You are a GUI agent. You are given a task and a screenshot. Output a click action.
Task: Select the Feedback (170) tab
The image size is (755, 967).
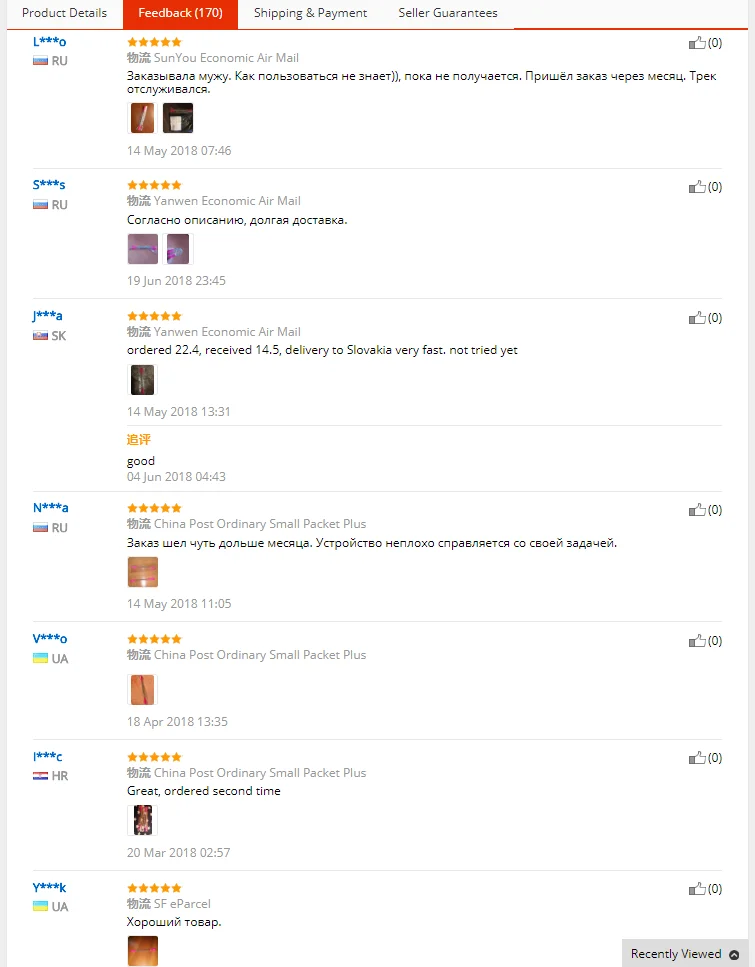click(180, 13)
